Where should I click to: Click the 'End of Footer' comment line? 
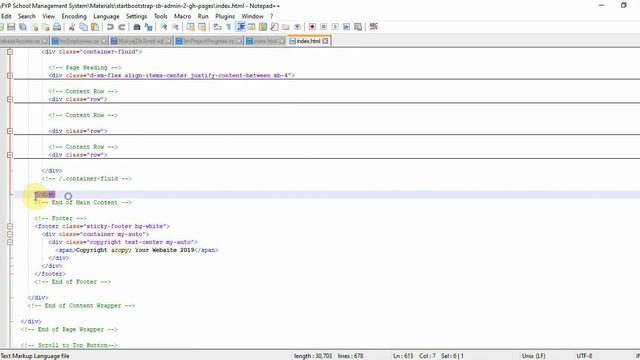pyautogui.click(x=73, y=282)
